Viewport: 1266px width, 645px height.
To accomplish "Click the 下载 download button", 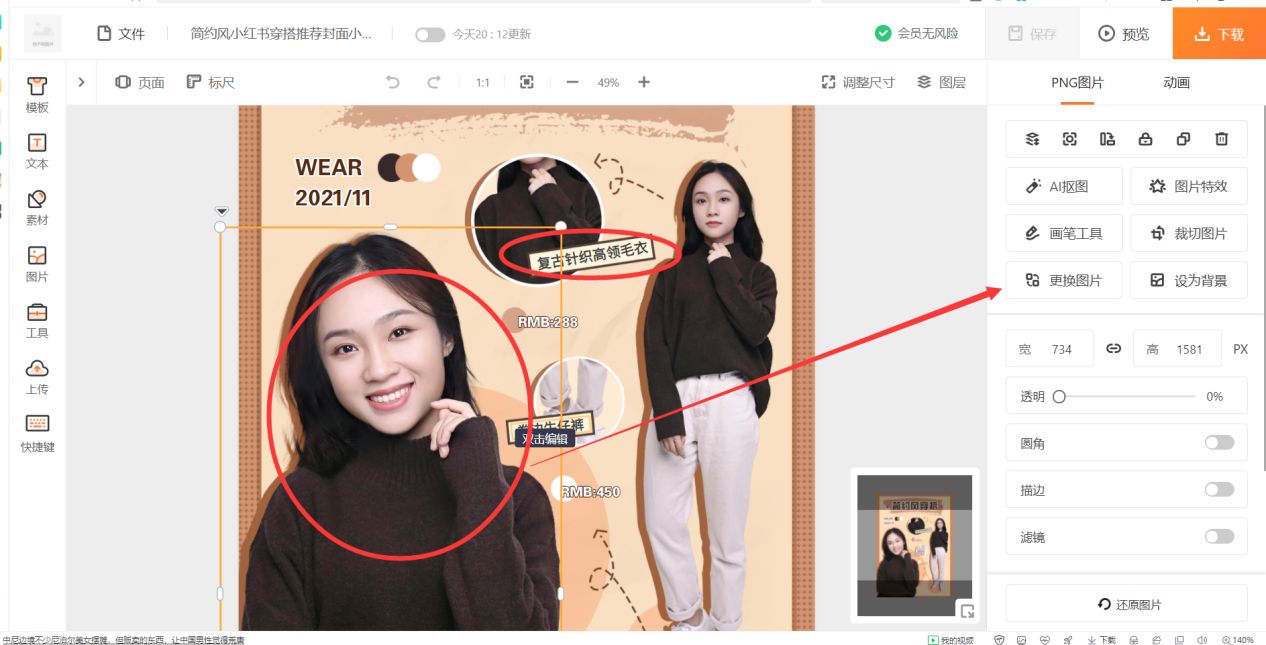I will tap(1219, 33).
